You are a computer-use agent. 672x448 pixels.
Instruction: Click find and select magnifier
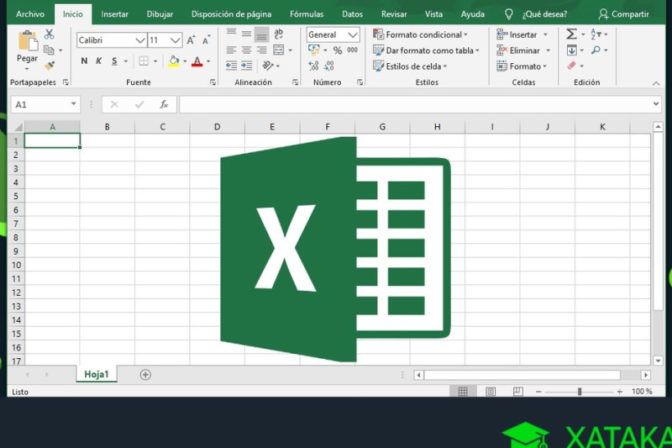click(x=596, y=50)
